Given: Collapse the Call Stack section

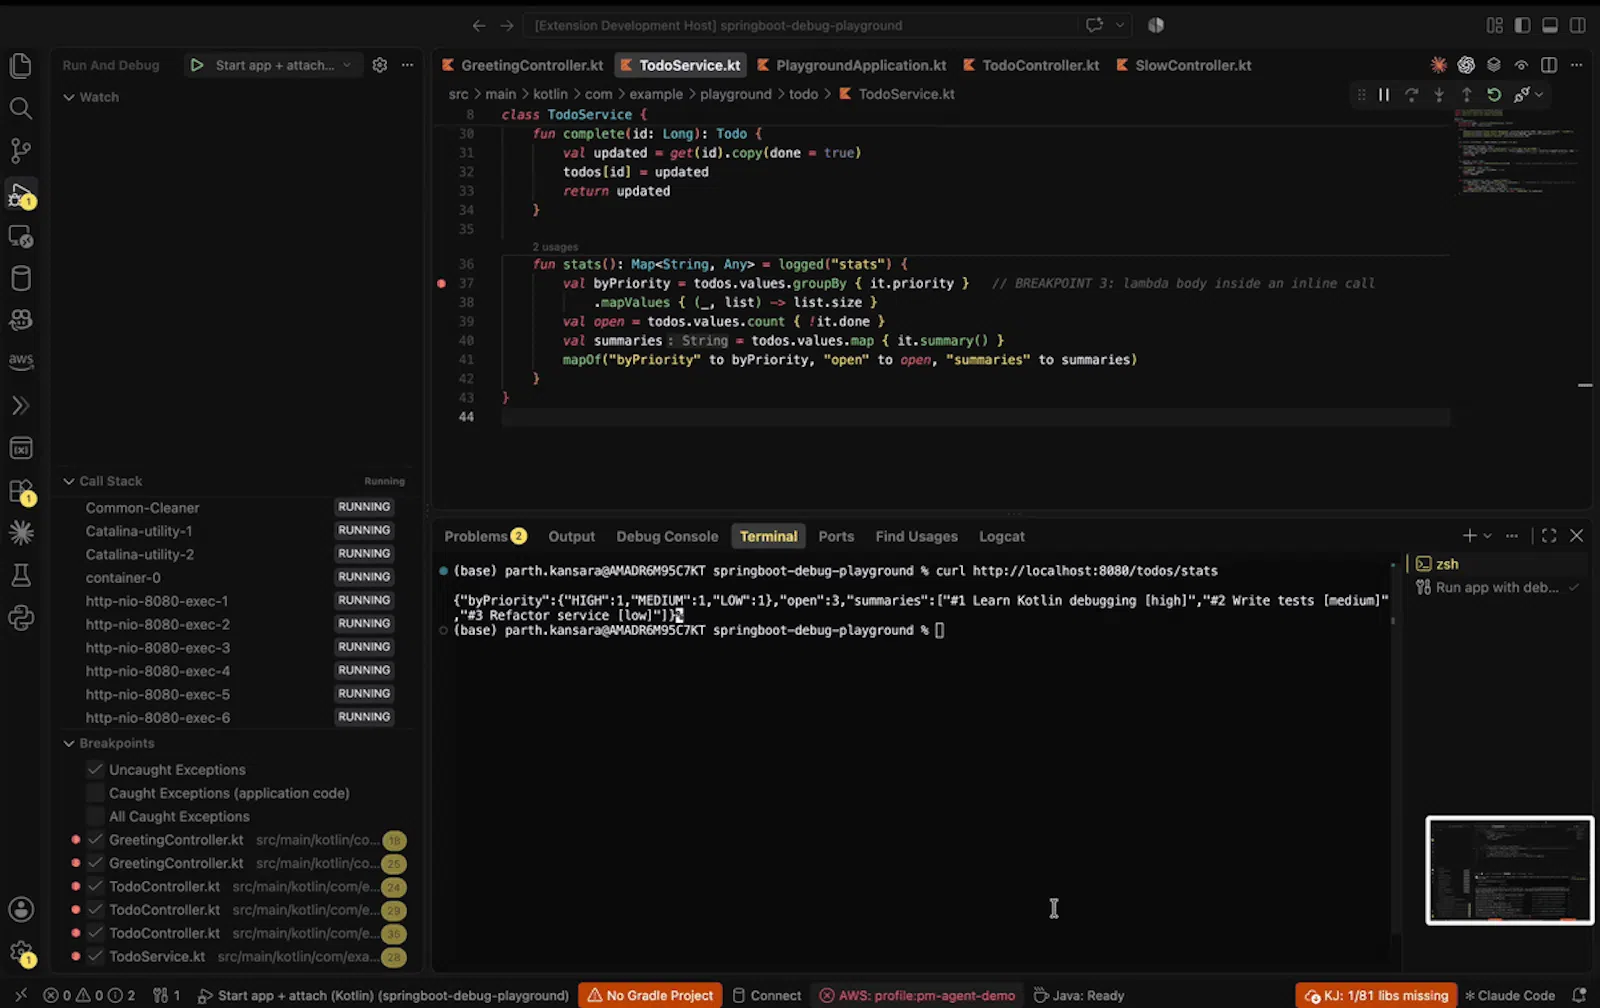Looking at the screenshot, I should pos(69,481).
